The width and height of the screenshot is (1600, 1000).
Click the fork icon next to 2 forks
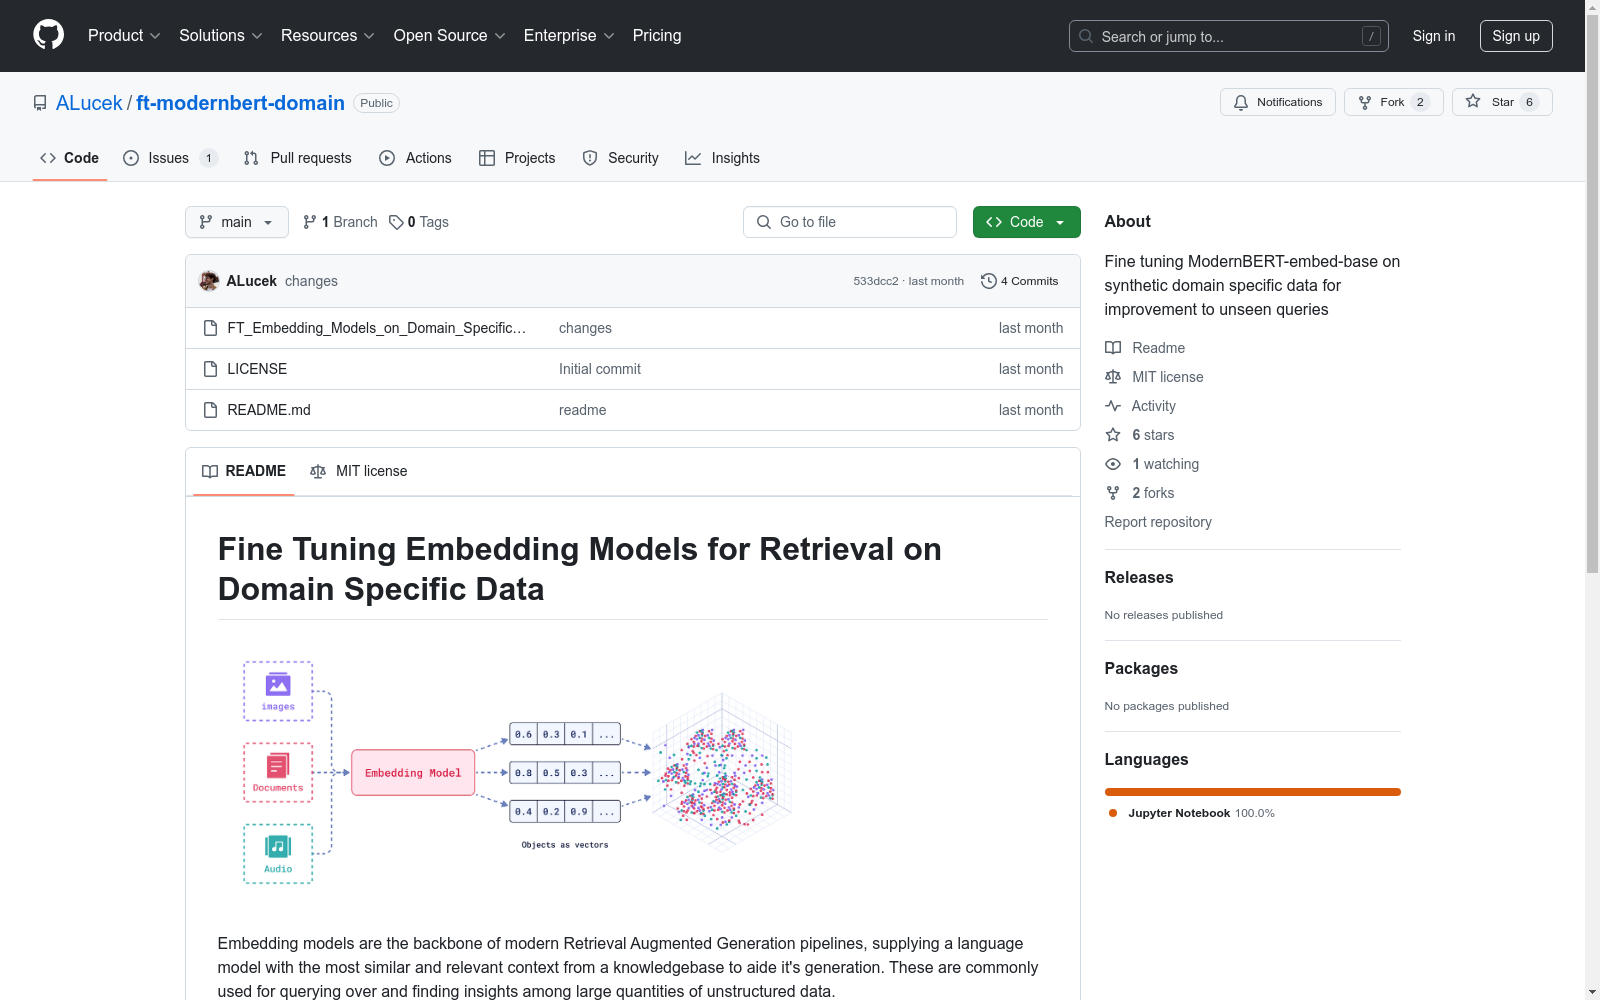1113,493
